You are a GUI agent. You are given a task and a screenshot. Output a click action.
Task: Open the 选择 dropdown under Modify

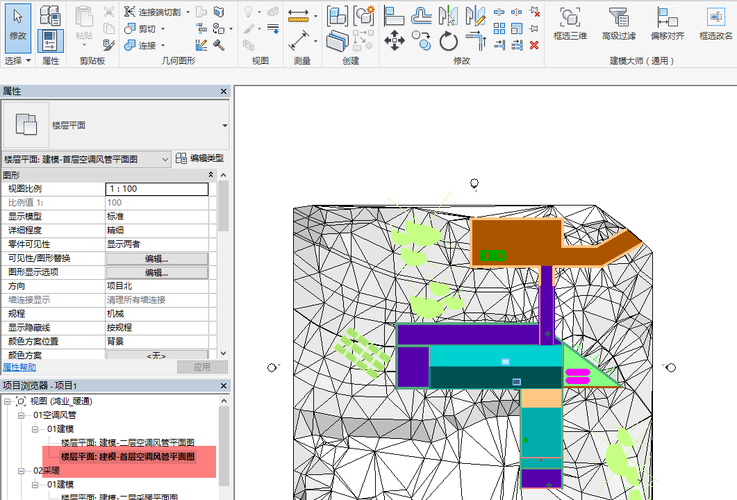[x=18, y=61]
